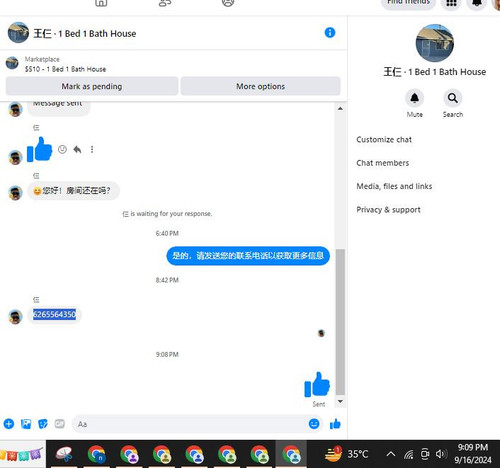500x468 pixels.
Task: Choose a GIF from the composer toolbar
Action: (60, 424)
